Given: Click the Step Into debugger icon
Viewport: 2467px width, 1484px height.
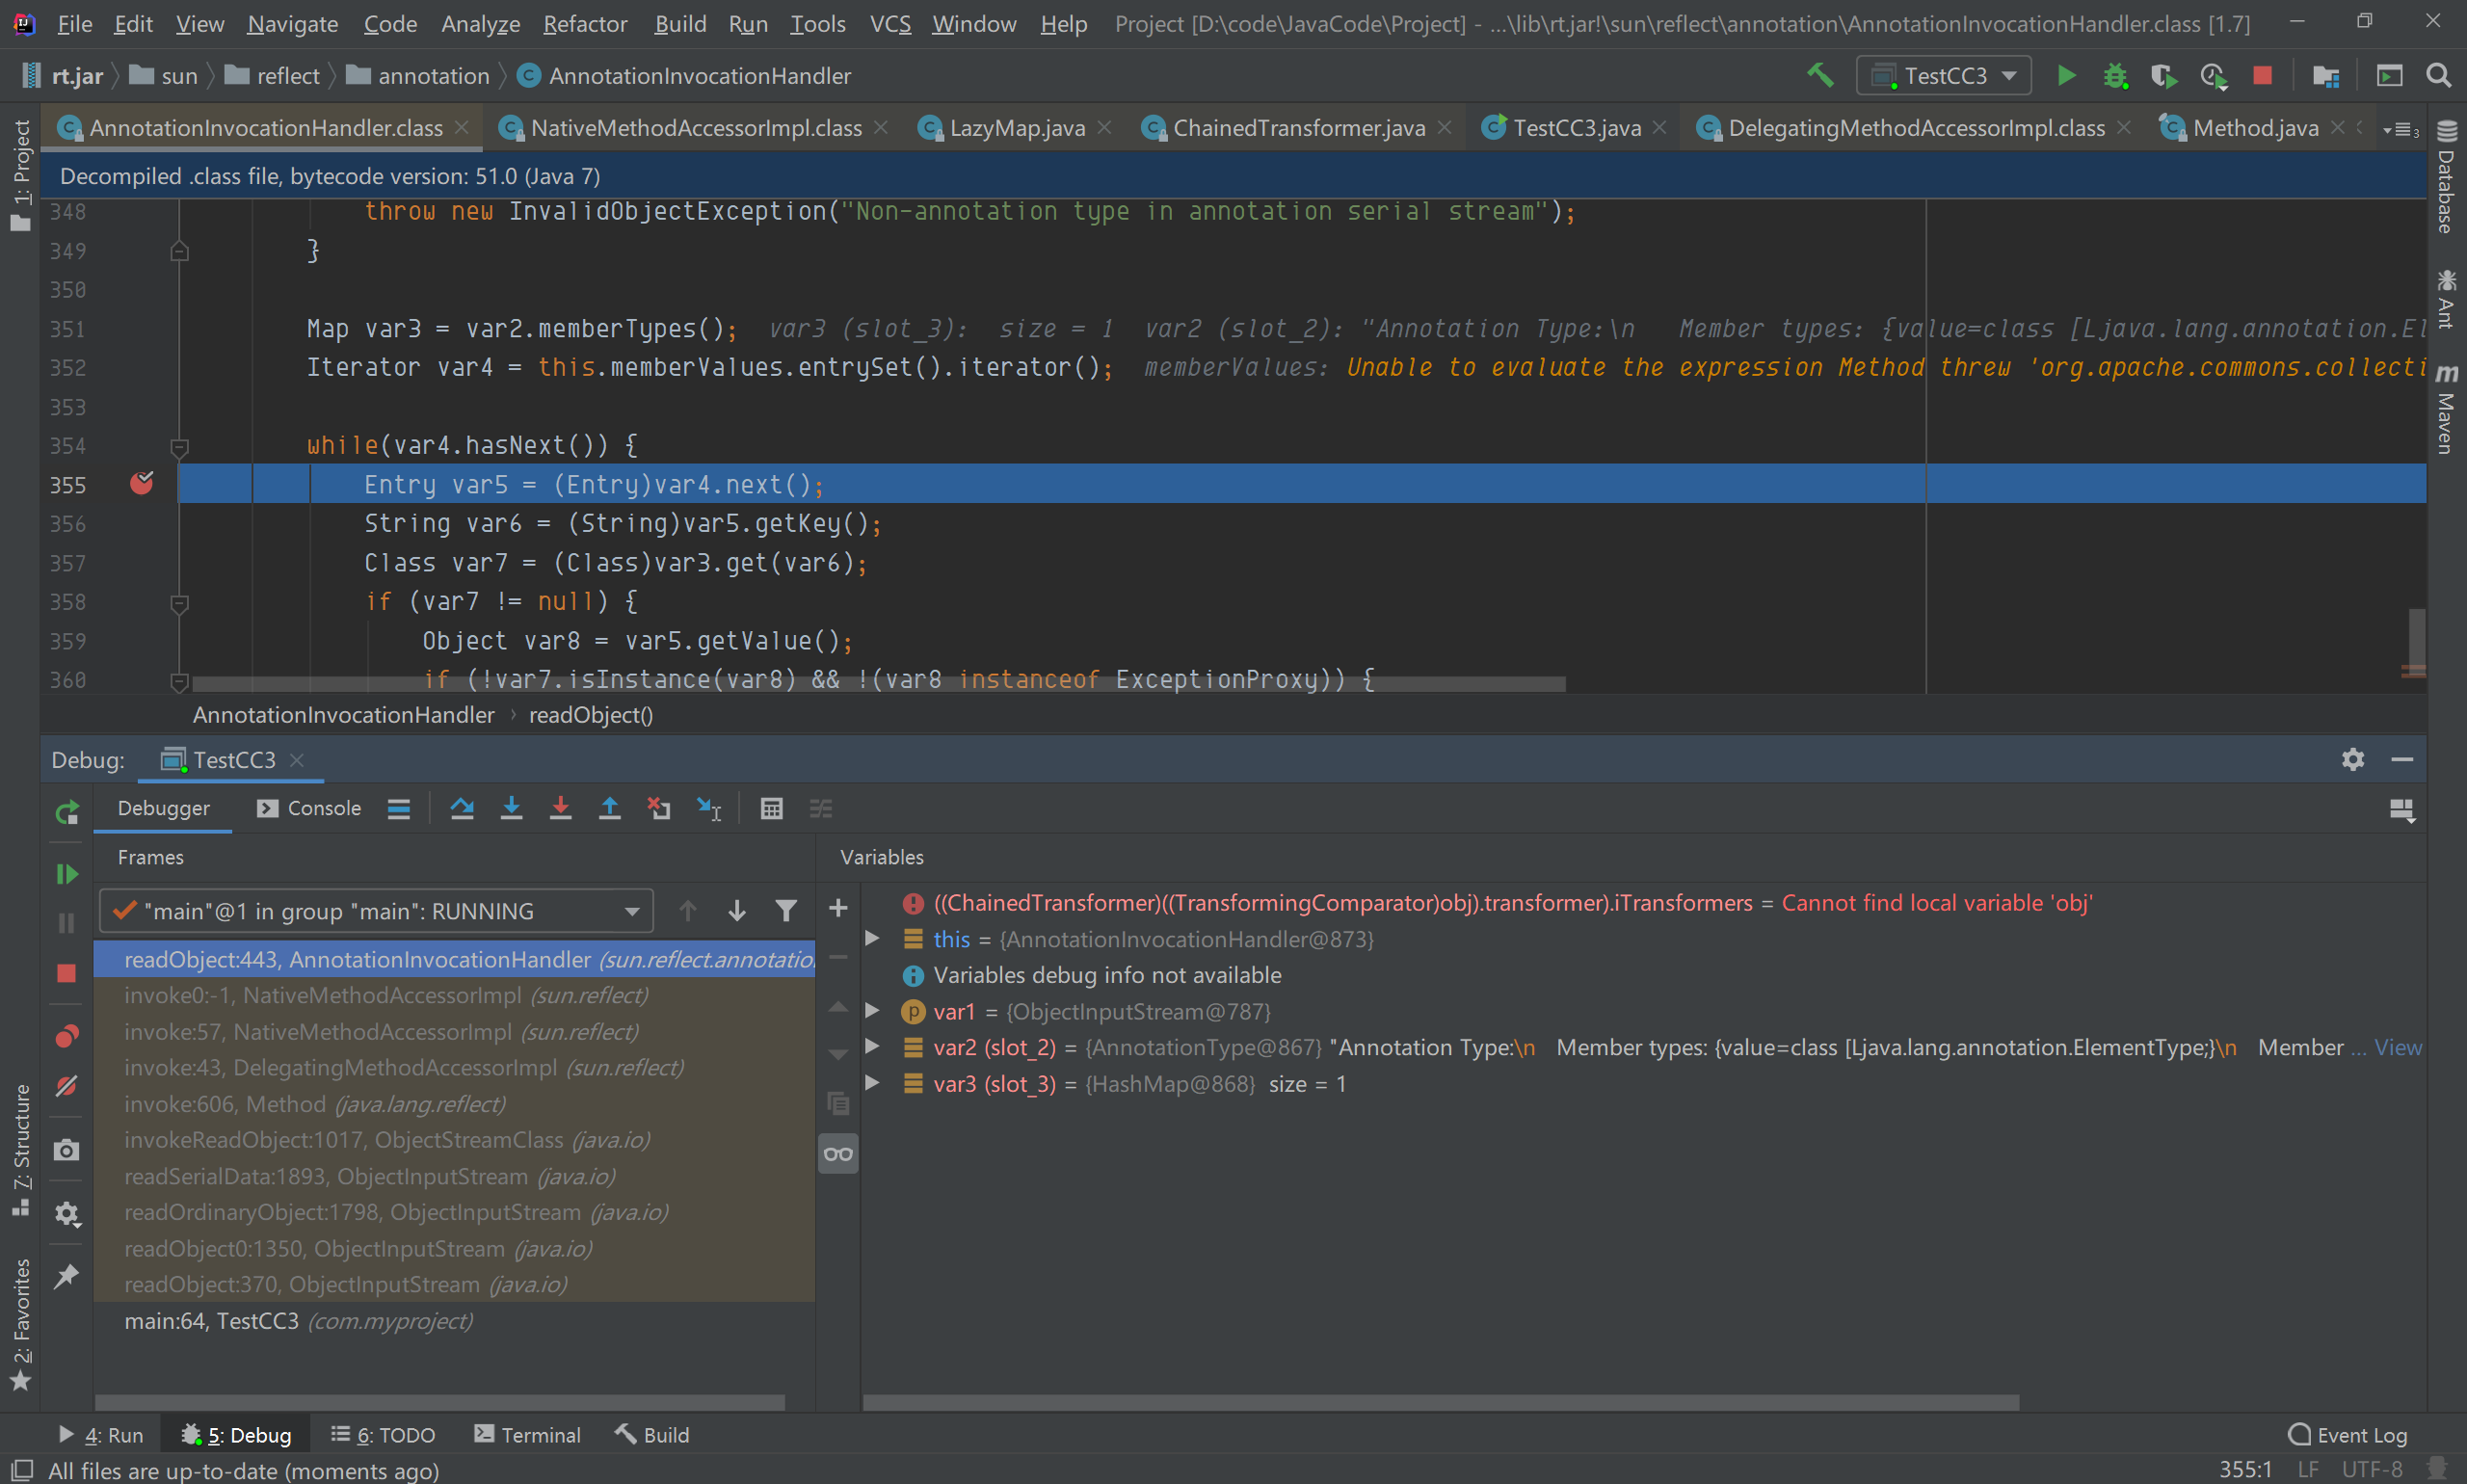Looking at the screenshot, I should 511,808.
